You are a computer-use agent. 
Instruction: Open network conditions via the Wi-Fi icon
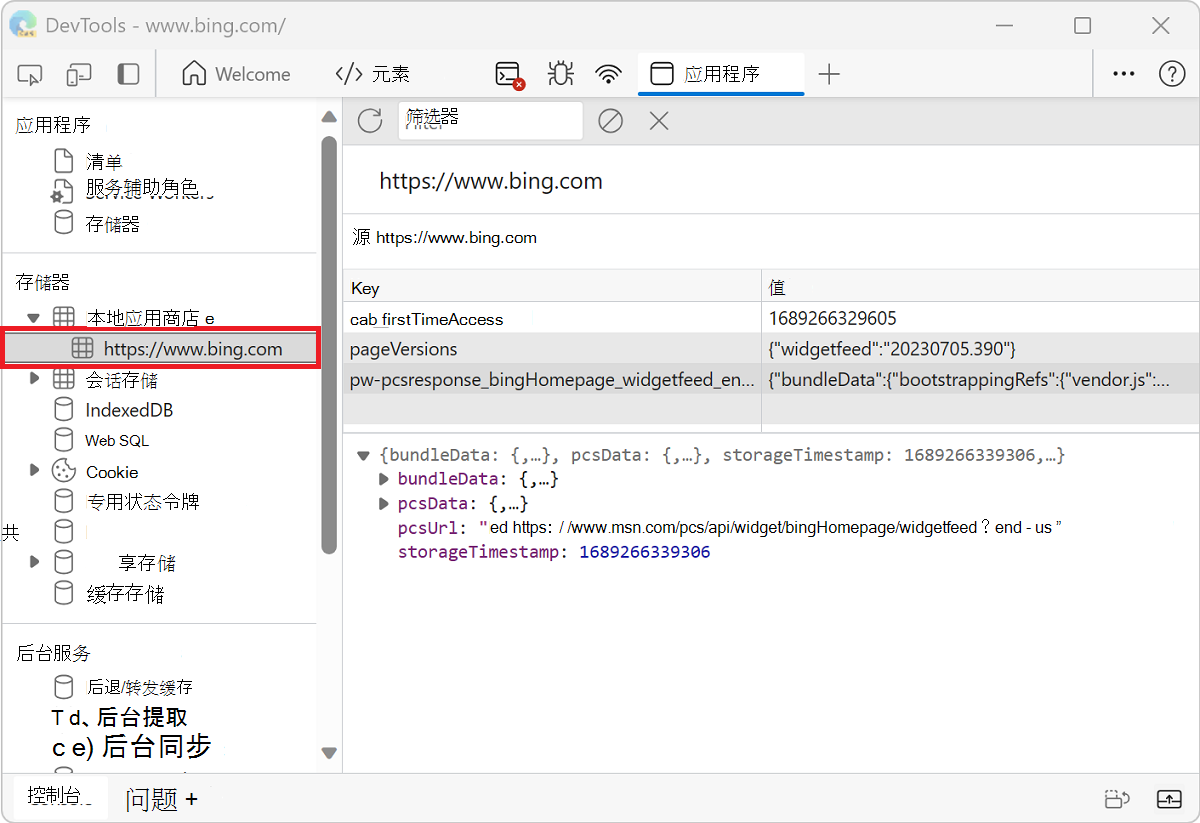609,74
